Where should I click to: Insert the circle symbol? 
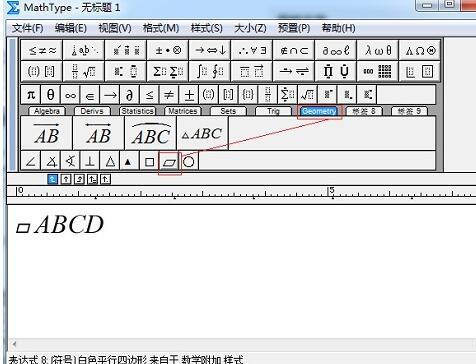[x=189, y=161]
